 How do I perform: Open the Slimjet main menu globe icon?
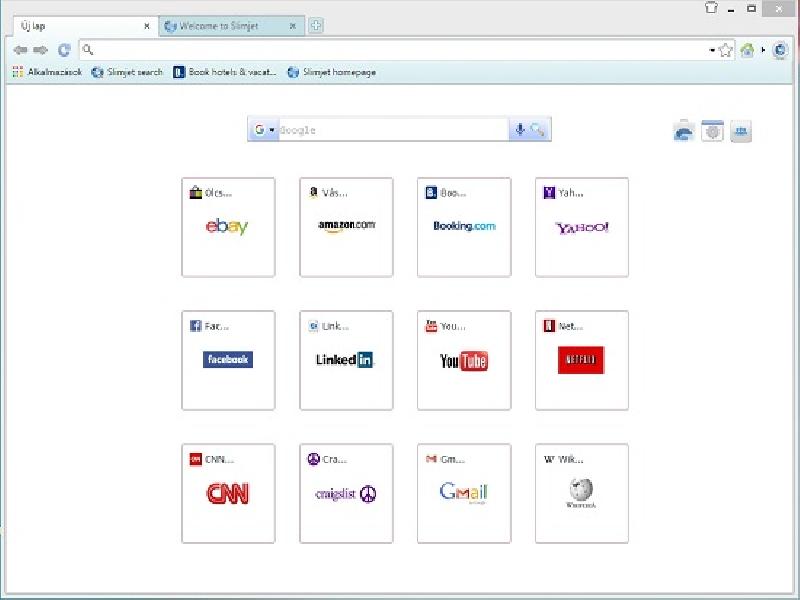[x=780, y=50]
